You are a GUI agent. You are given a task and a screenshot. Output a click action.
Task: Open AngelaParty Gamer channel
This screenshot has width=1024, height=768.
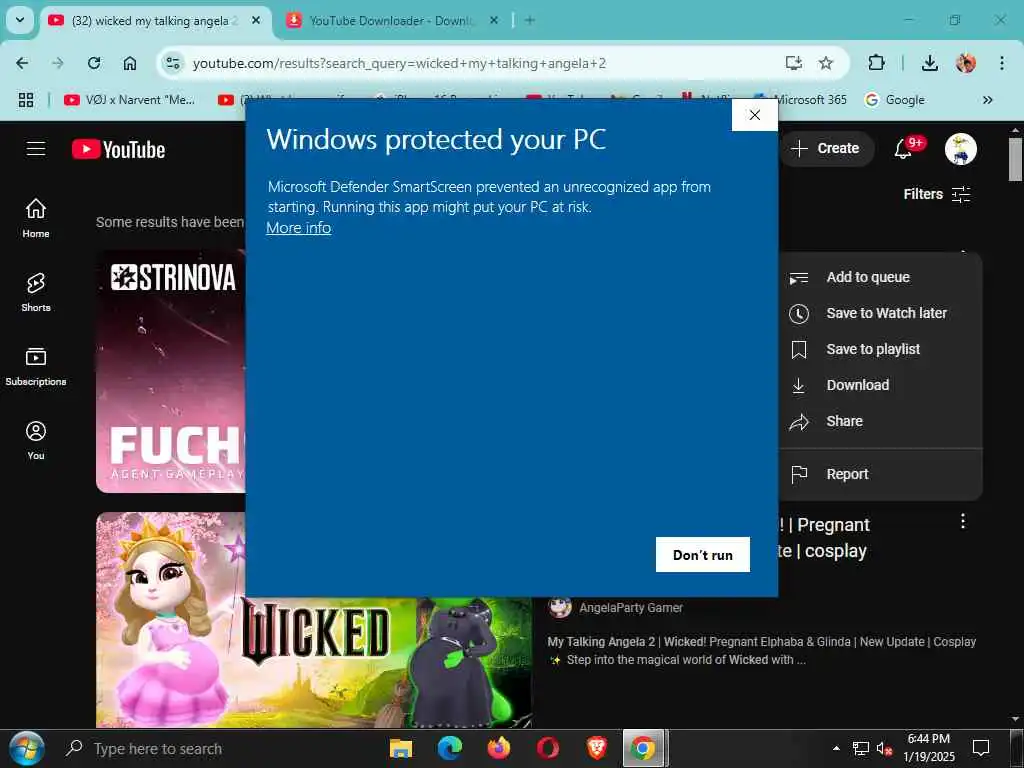631,608
